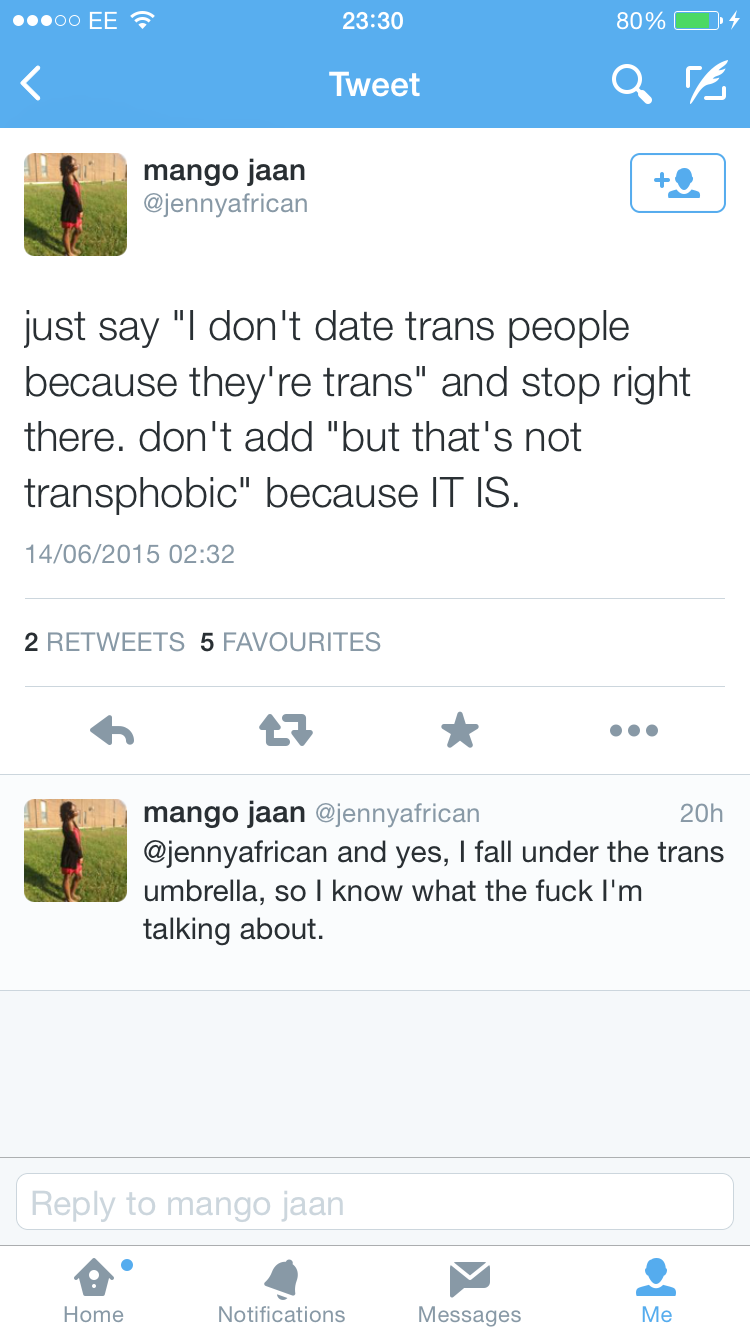
Task: Compose a new tweet with quill icon
Action: coord(705,84)
